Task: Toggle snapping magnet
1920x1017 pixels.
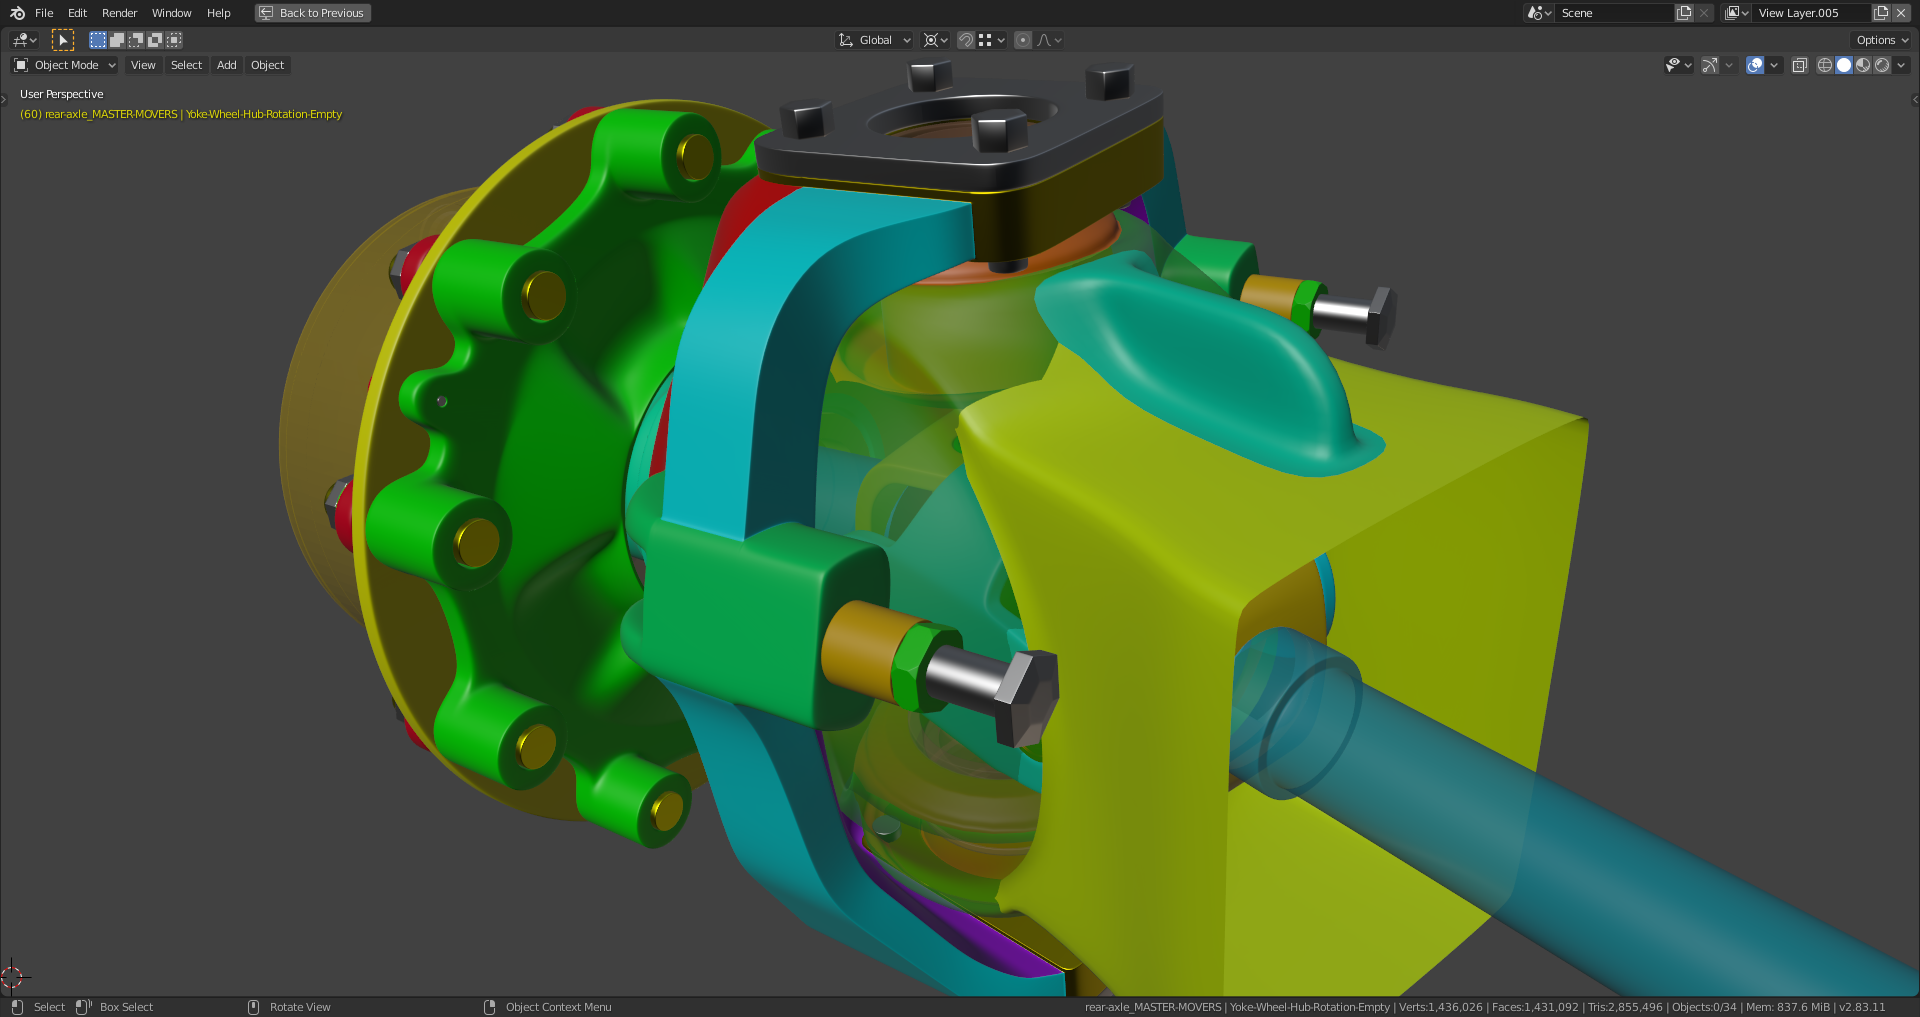Action: point(966,40)
